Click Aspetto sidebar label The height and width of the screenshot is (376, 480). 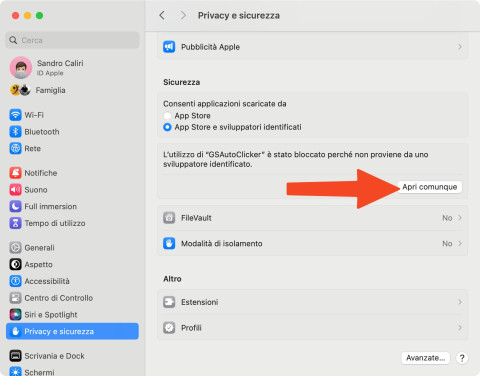pyautogui.click(x=38, y=265)
